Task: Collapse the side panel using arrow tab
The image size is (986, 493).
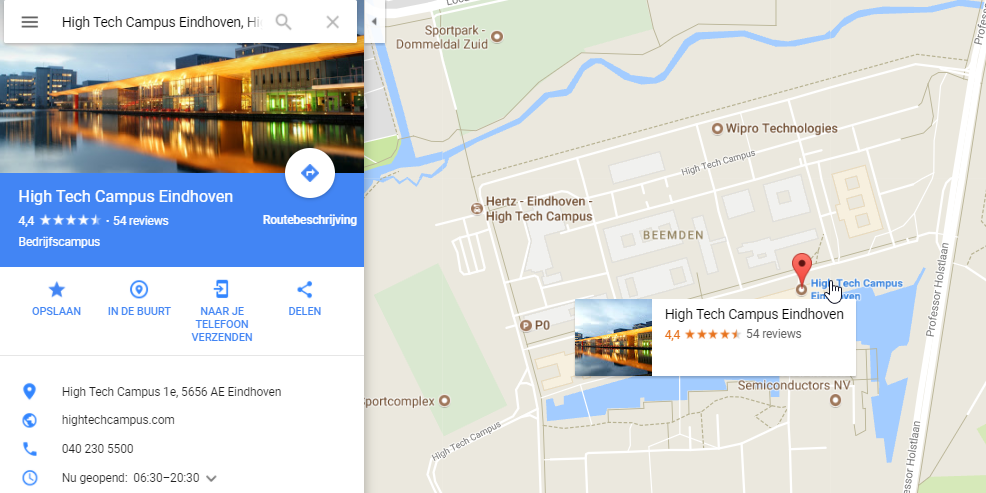Action: point(374,21)
